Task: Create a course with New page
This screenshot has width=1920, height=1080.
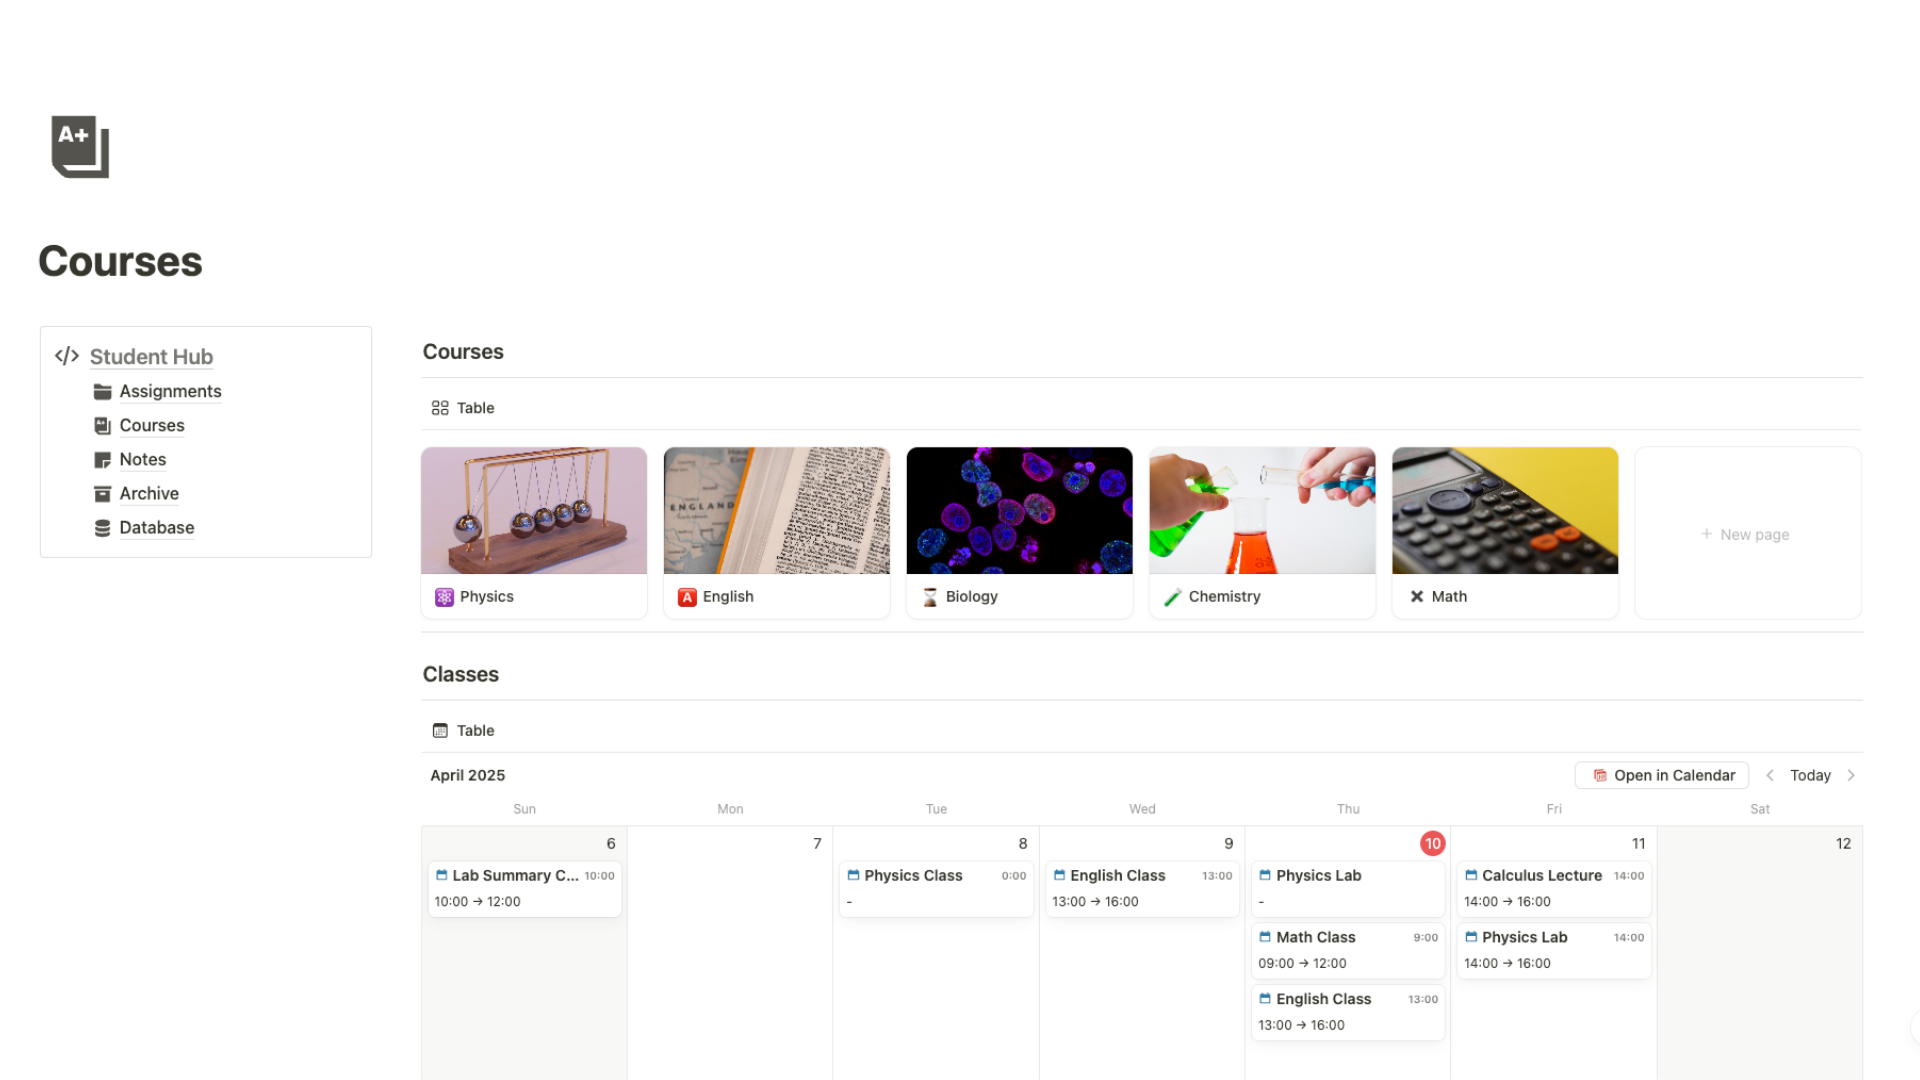Action: [x=1745, y=533]
